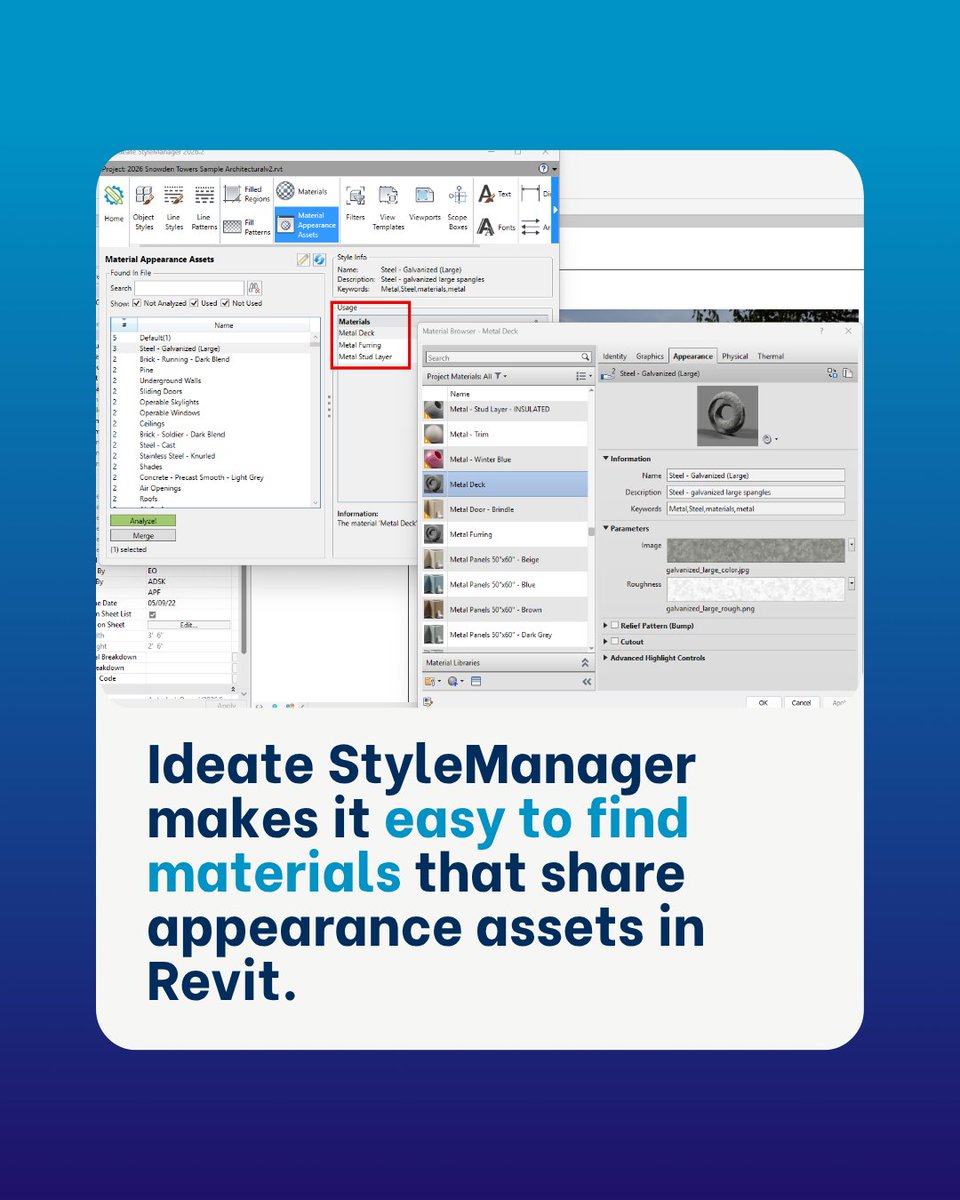The height and width of the screenshot is (1200, 960).
Task: Click the open library folder icon
Action: tap(432, 682)
